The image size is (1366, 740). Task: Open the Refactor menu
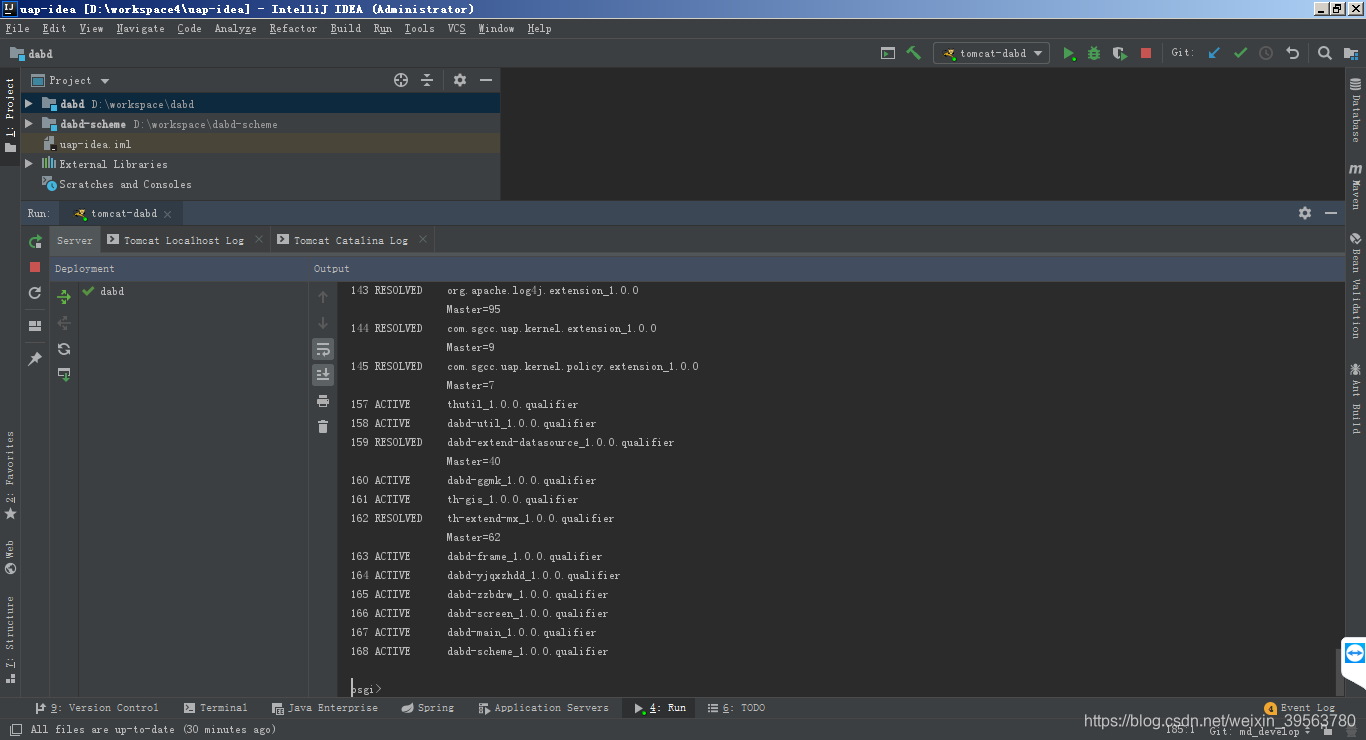pyautogui.click(x=293, y=28)
